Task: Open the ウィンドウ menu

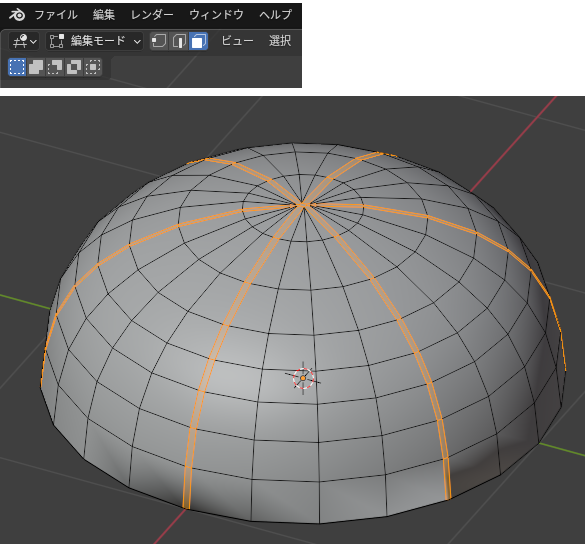Action: pyautogui.click(x=216, y=15)
